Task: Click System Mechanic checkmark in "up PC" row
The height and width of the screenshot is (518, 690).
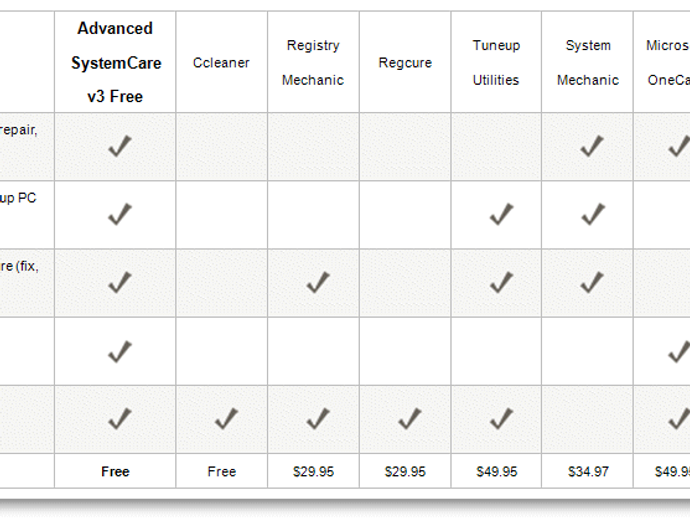Action: [x=592, y=214]
